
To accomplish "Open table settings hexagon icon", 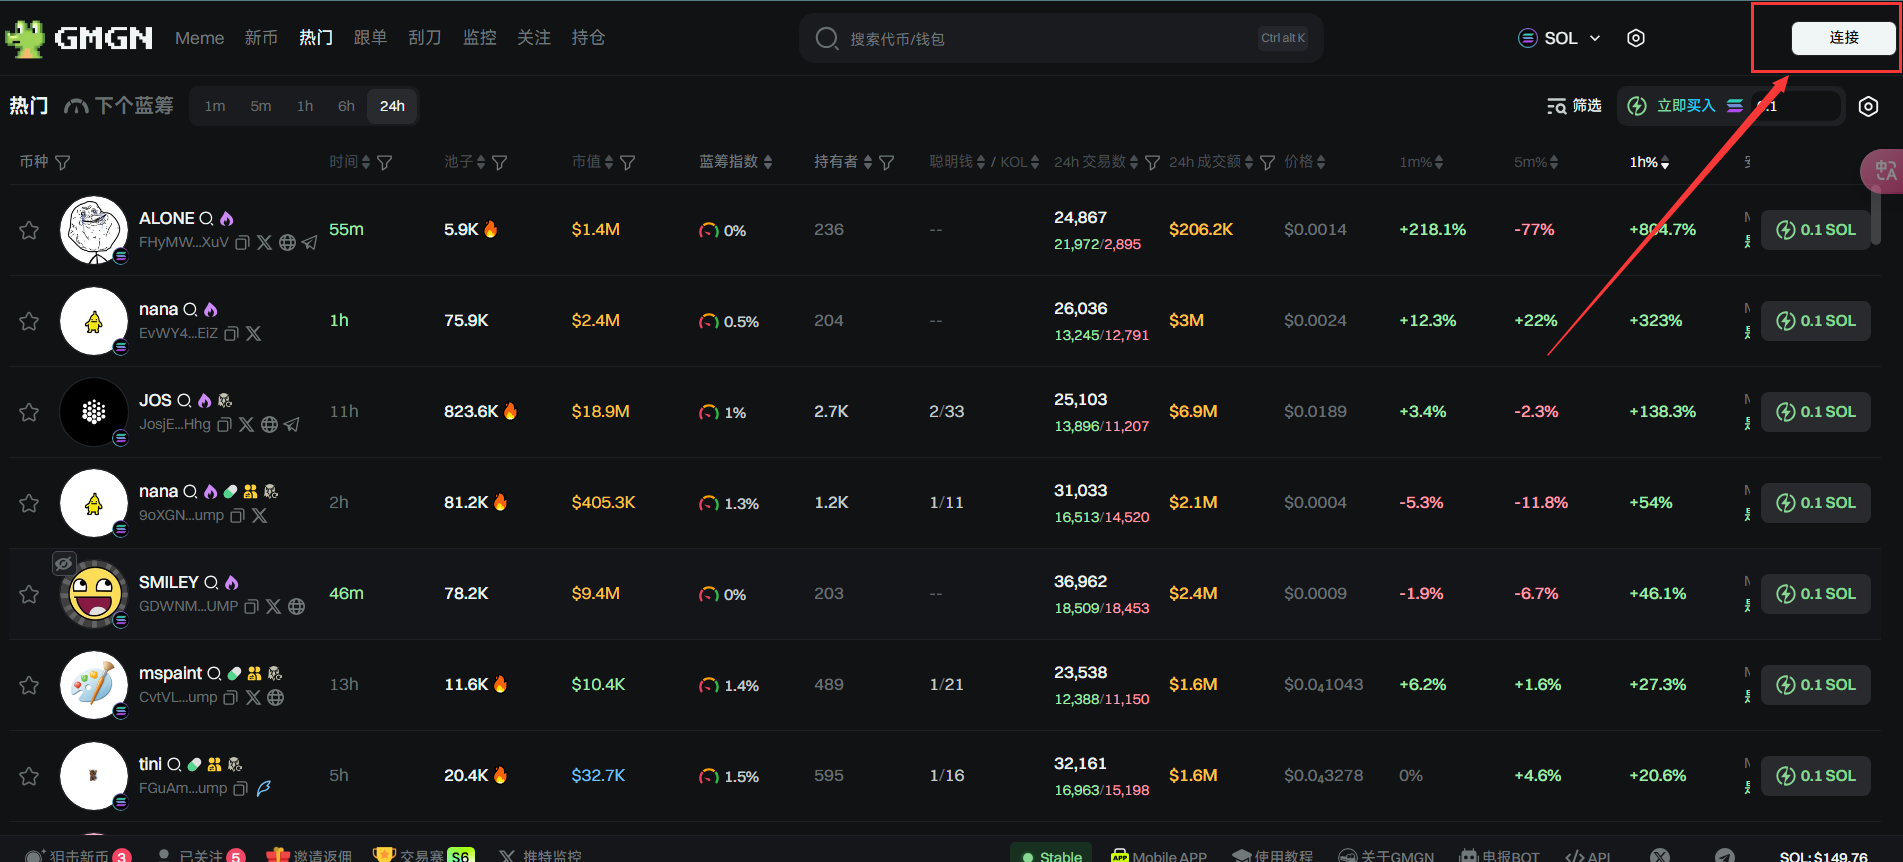I will point(1868,106).
